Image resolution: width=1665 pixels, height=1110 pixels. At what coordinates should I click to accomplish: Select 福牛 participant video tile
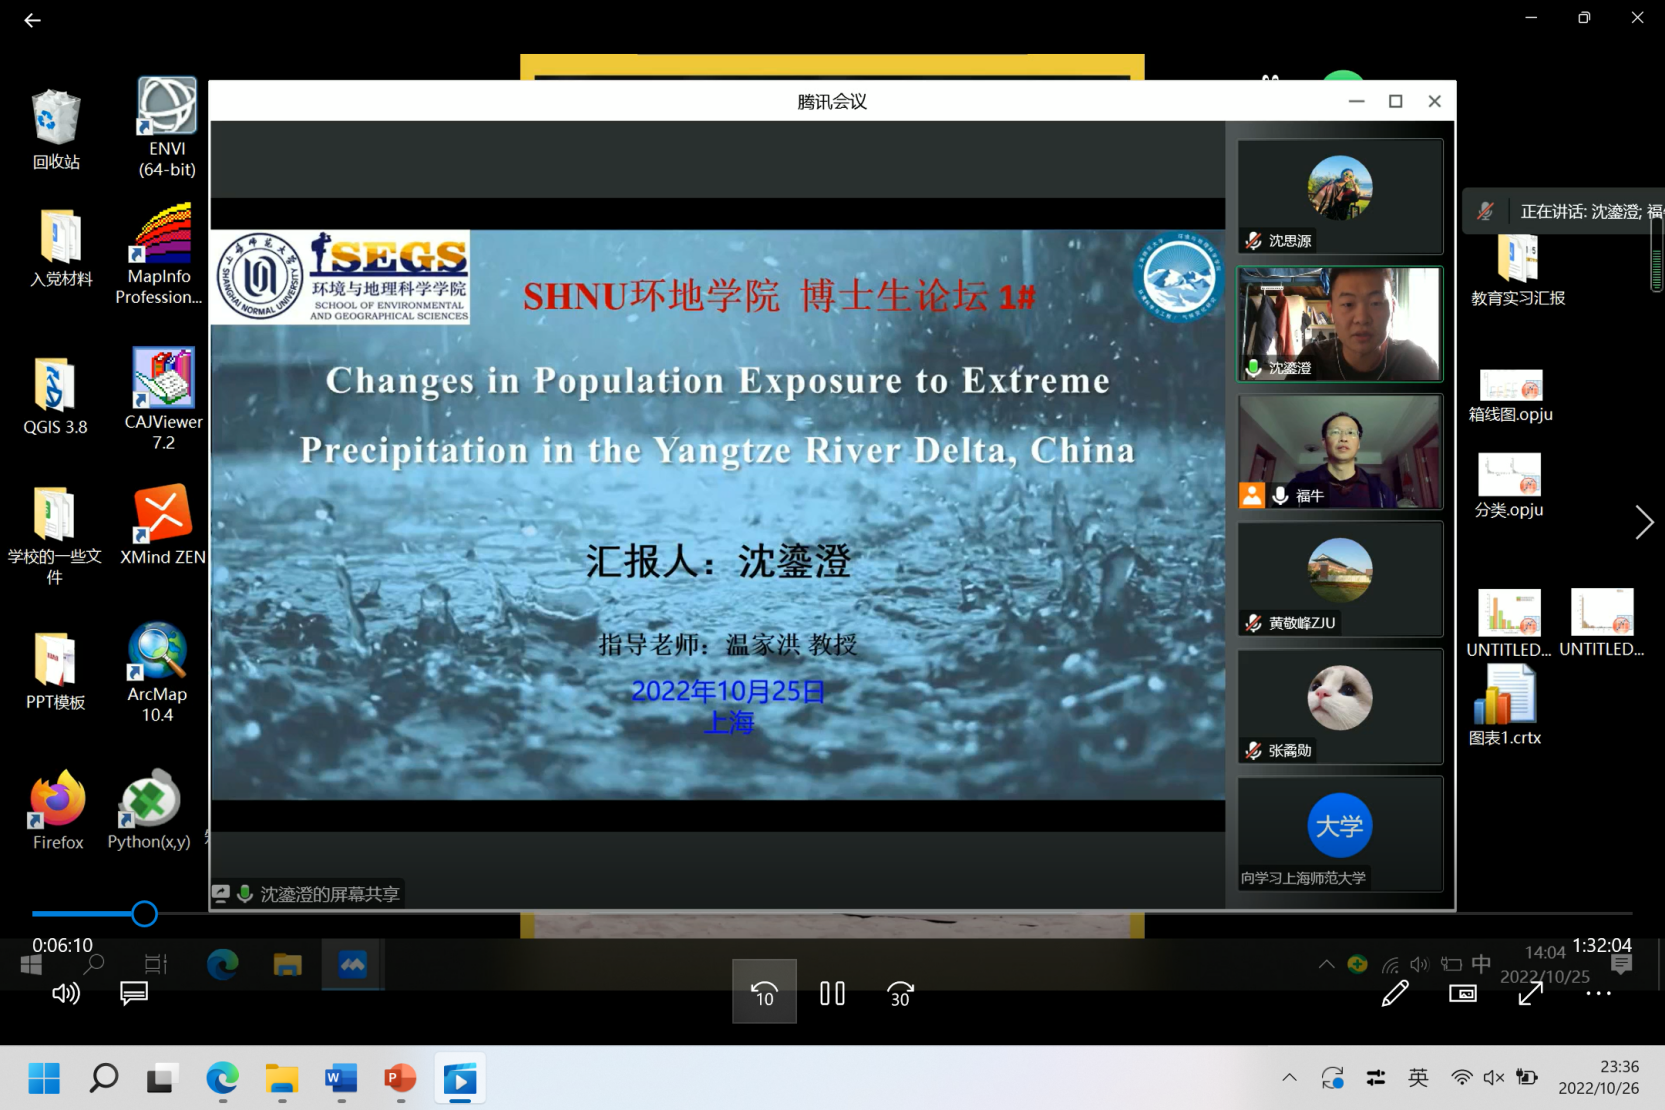tap(1340, 451)
